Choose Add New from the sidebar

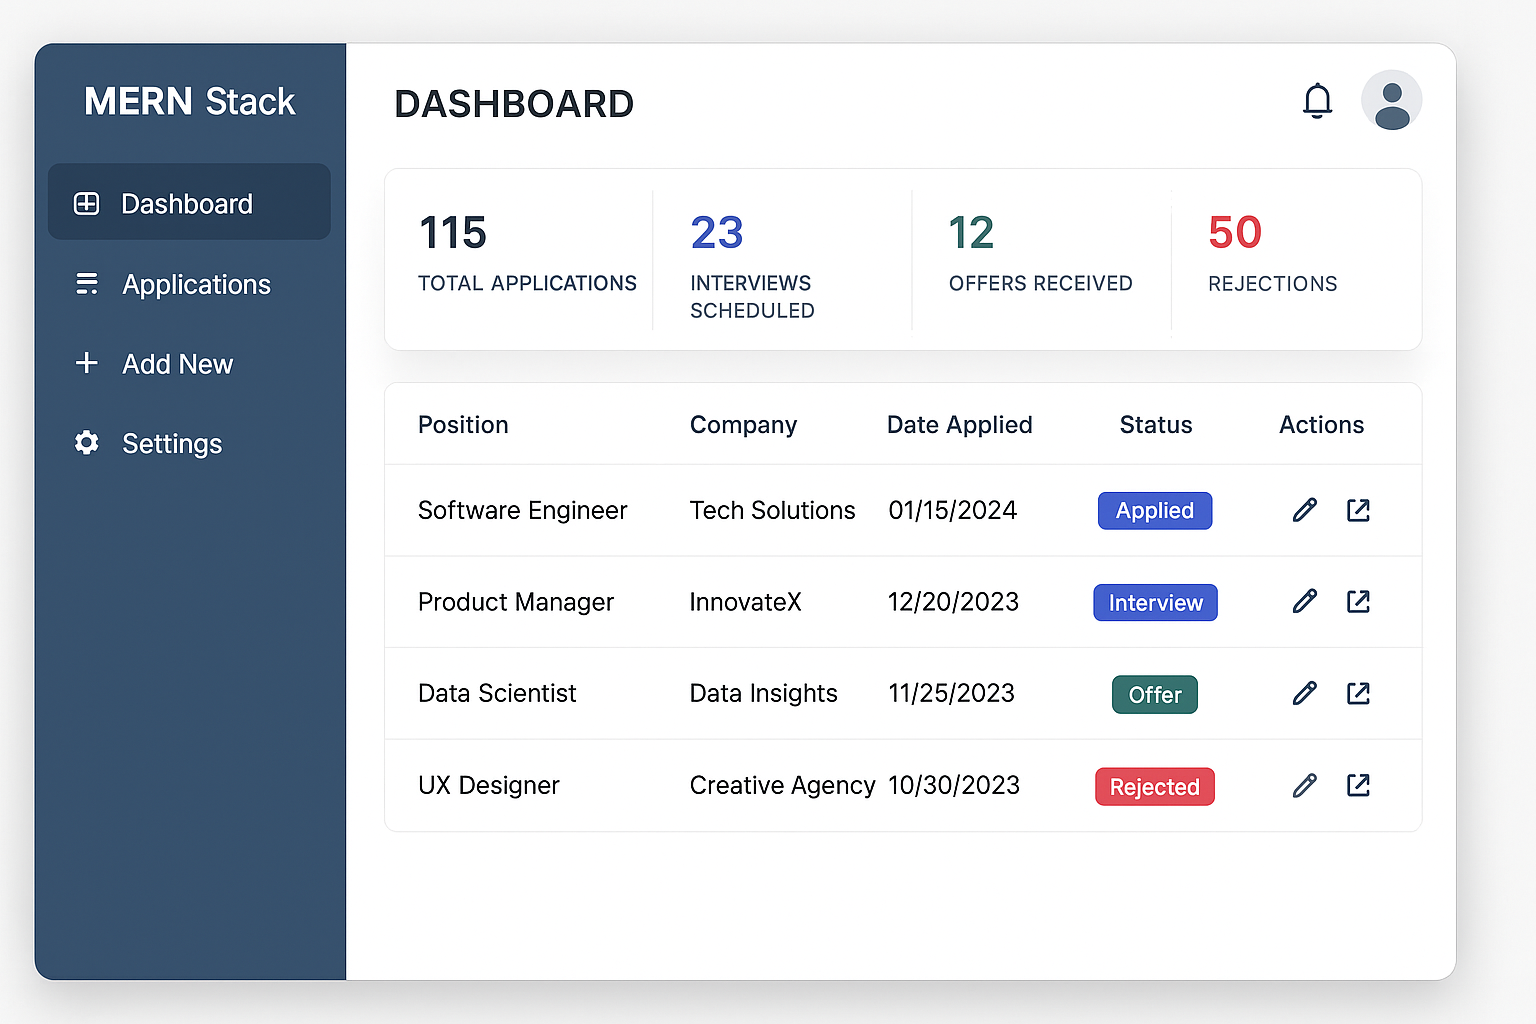(x=176, y=364)
